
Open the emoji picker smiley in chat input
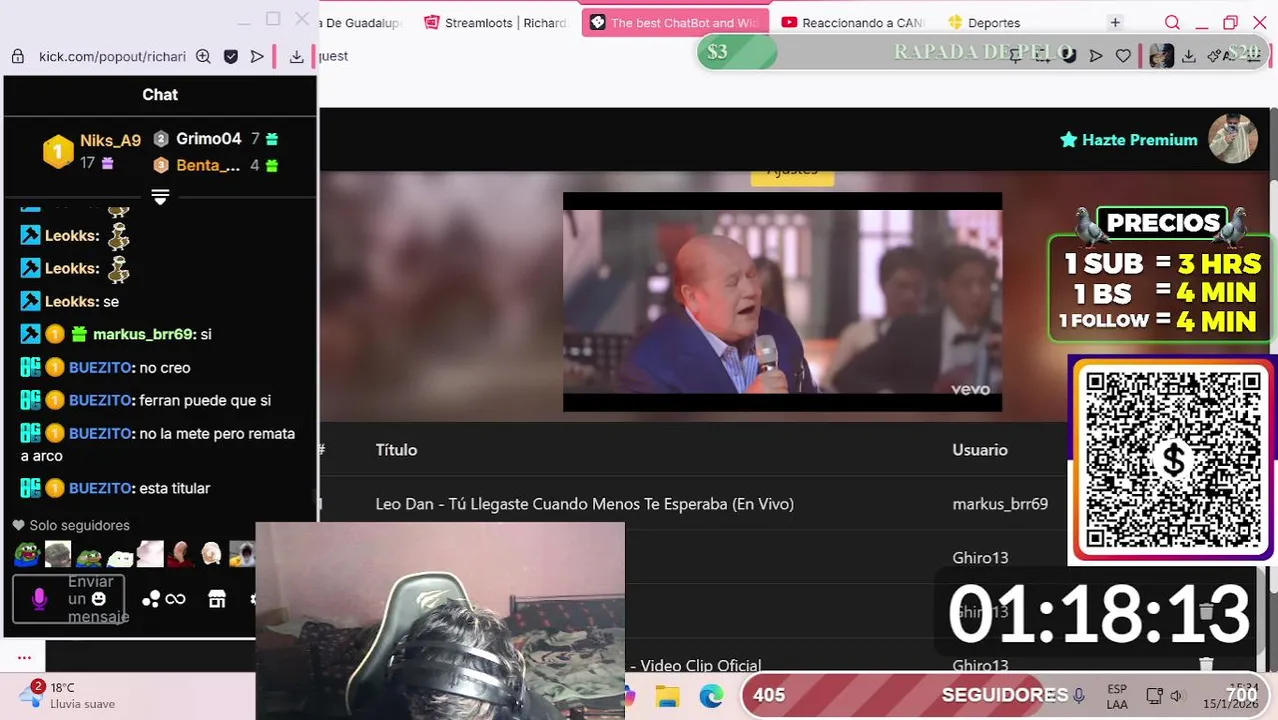point(98,598)
